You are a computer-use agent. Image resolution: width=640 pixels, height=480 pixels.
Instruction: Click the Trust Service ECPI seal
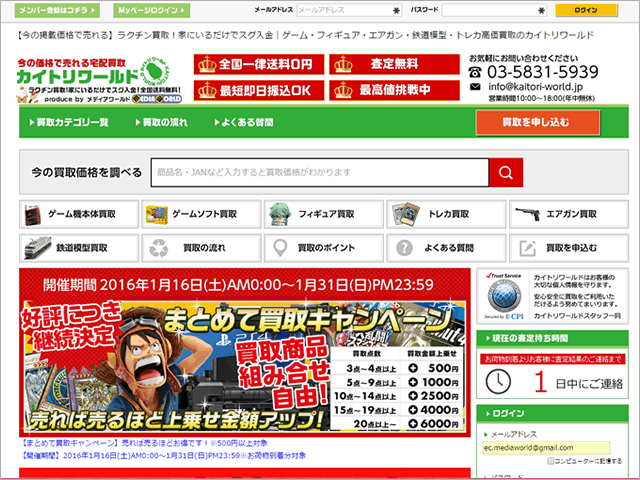tap(504, 296)
